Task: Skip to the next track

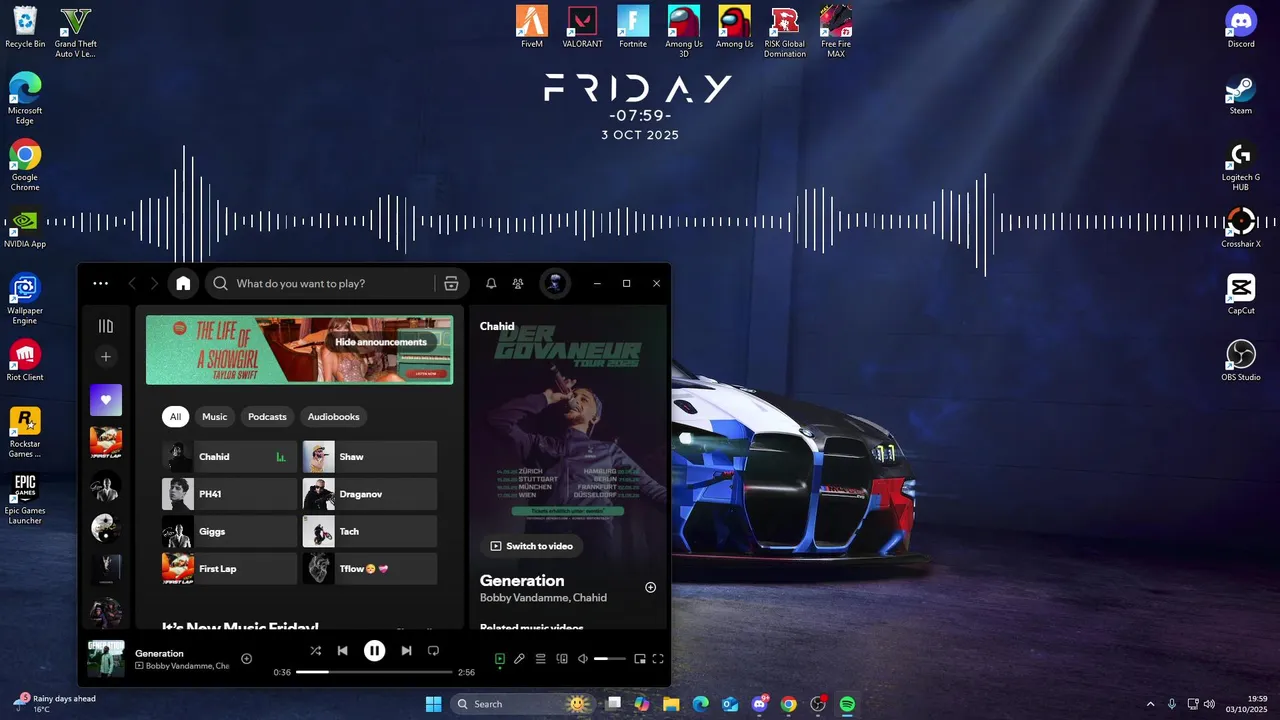Action: point(406,650)
